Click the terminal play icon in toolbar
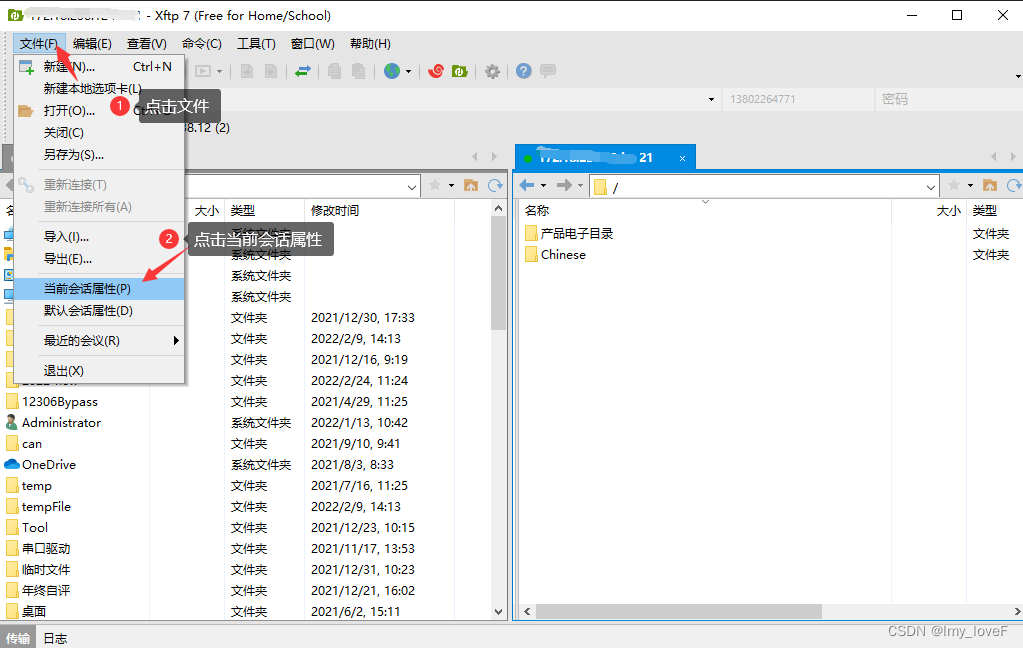This screenshot has width=1023, height=648. point(204,71)
